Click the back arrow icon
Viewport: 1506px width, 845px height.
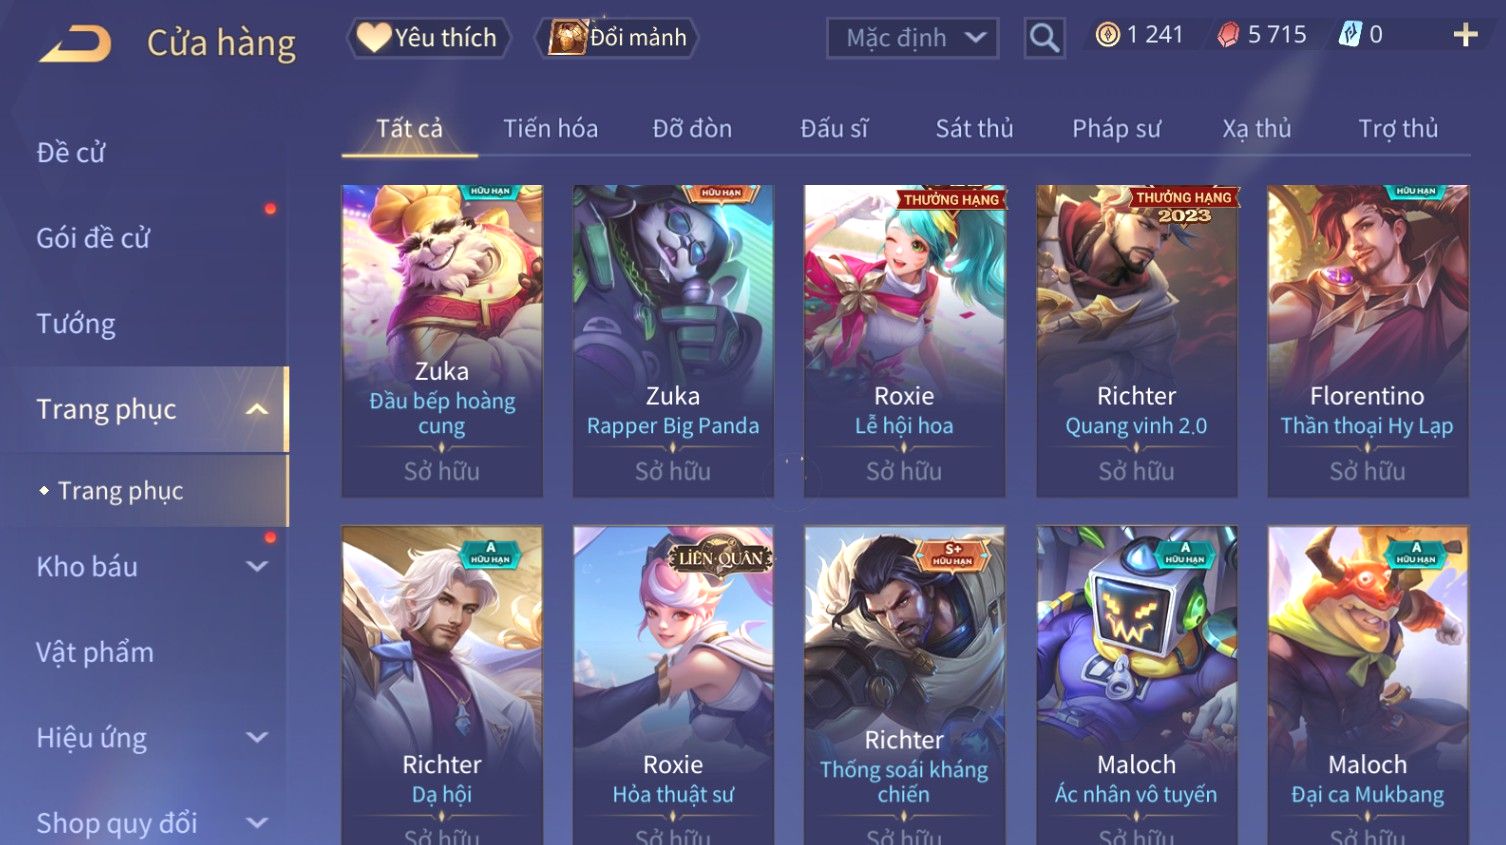coord(74,43)
